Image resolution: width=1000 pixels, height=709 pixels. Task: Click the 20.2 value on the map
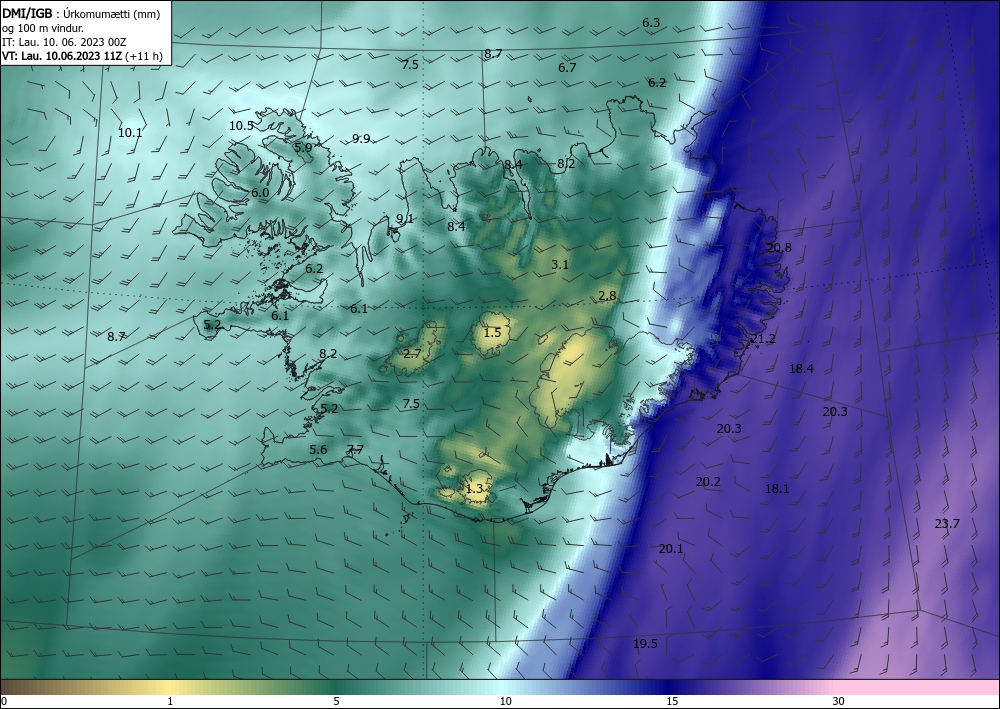pos(708,482)
